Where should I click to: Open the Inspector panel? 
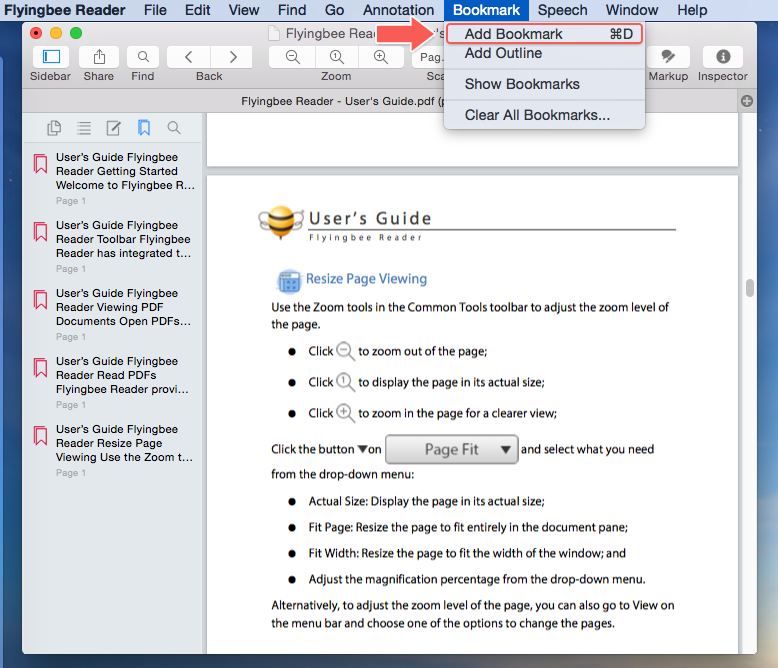point(723,57)
